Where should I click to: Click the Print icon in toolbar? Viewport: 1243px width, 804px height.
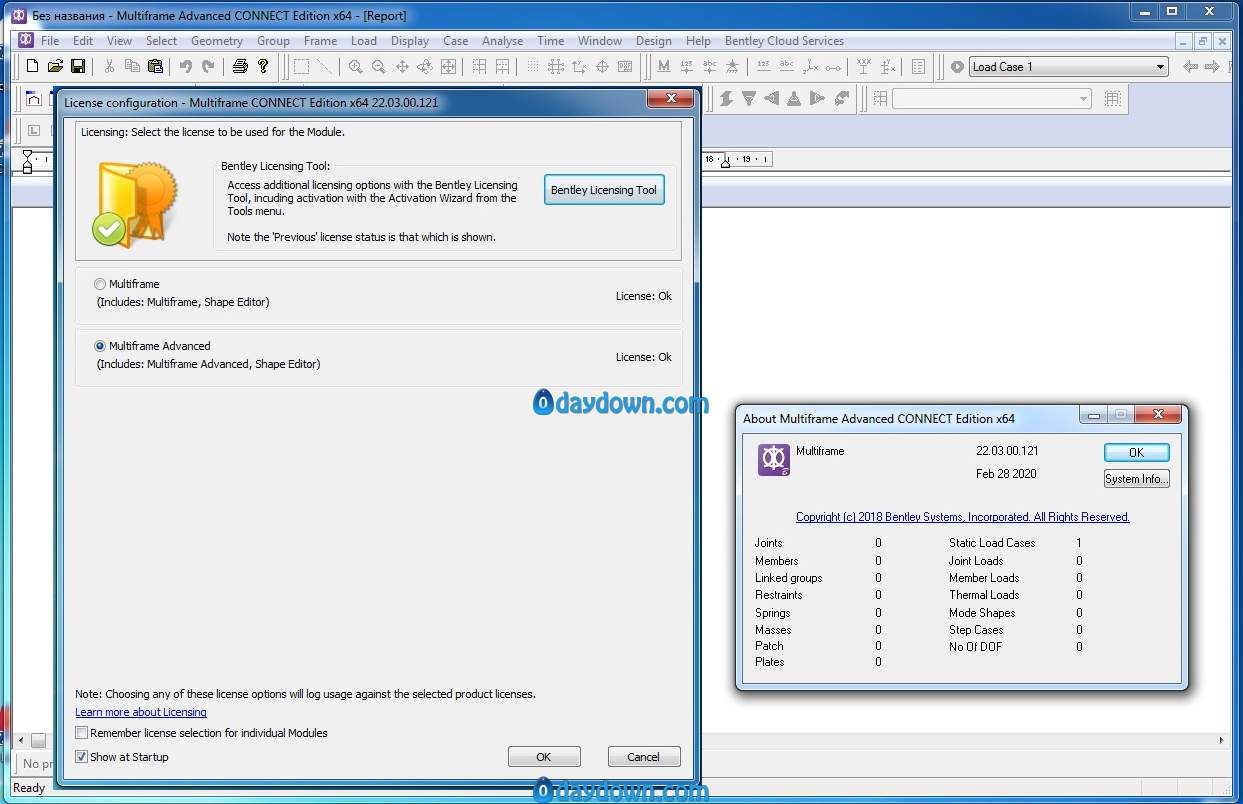(x=240, y=67)
